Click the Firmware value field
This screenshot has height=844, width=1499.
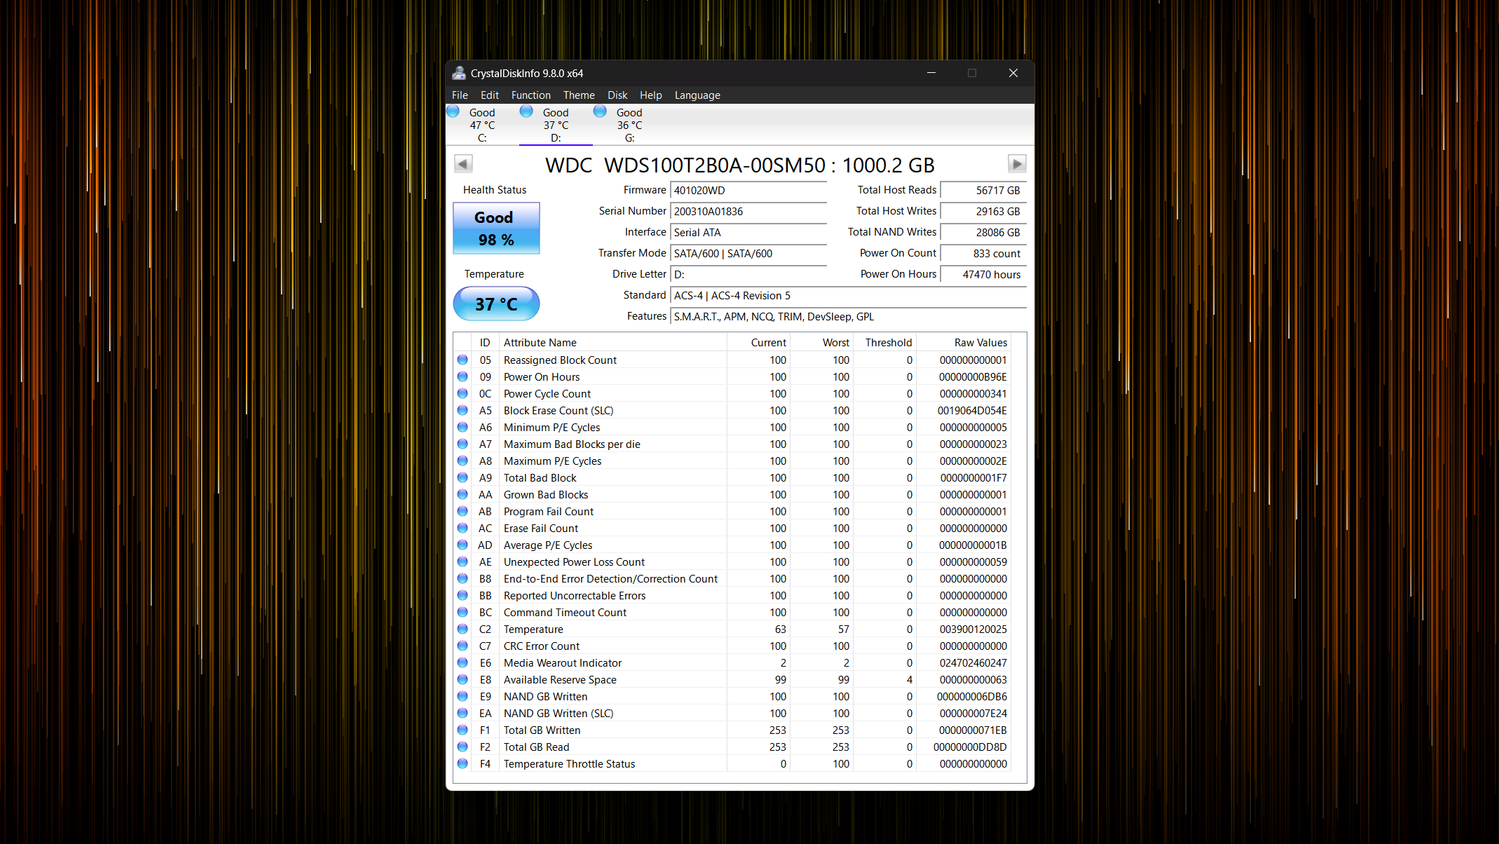pos(748,190)
